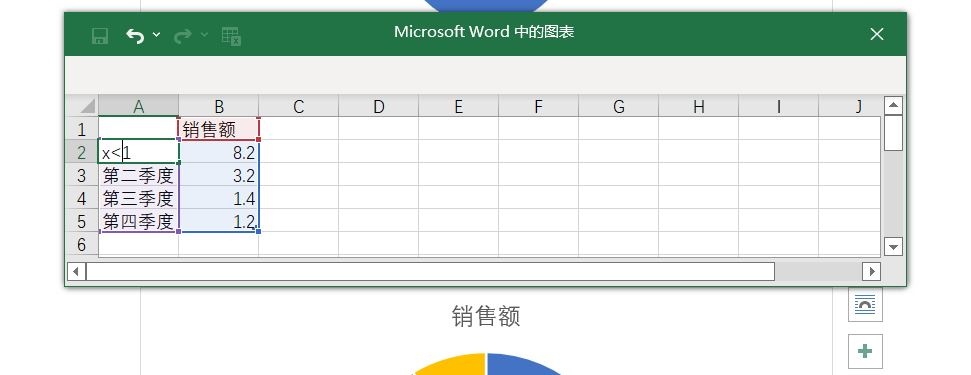This screenshot has width=971, height=375.
Task: Click the cell containing 1.4
Action: coord(219,199)
